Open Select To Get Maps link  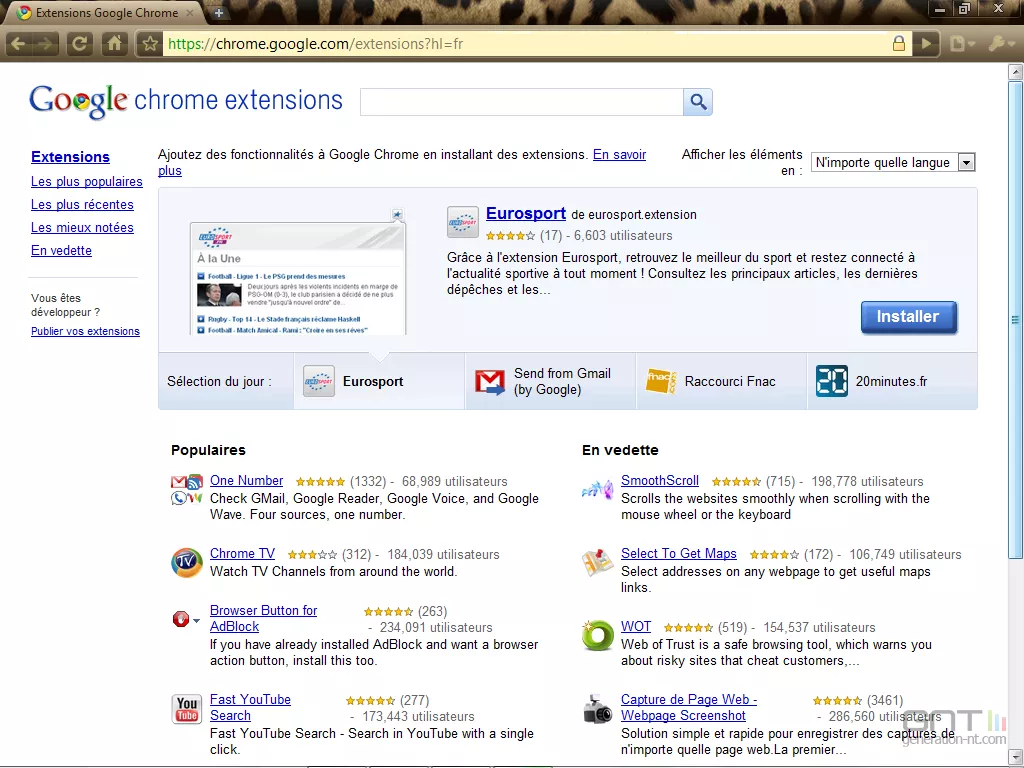679,553
